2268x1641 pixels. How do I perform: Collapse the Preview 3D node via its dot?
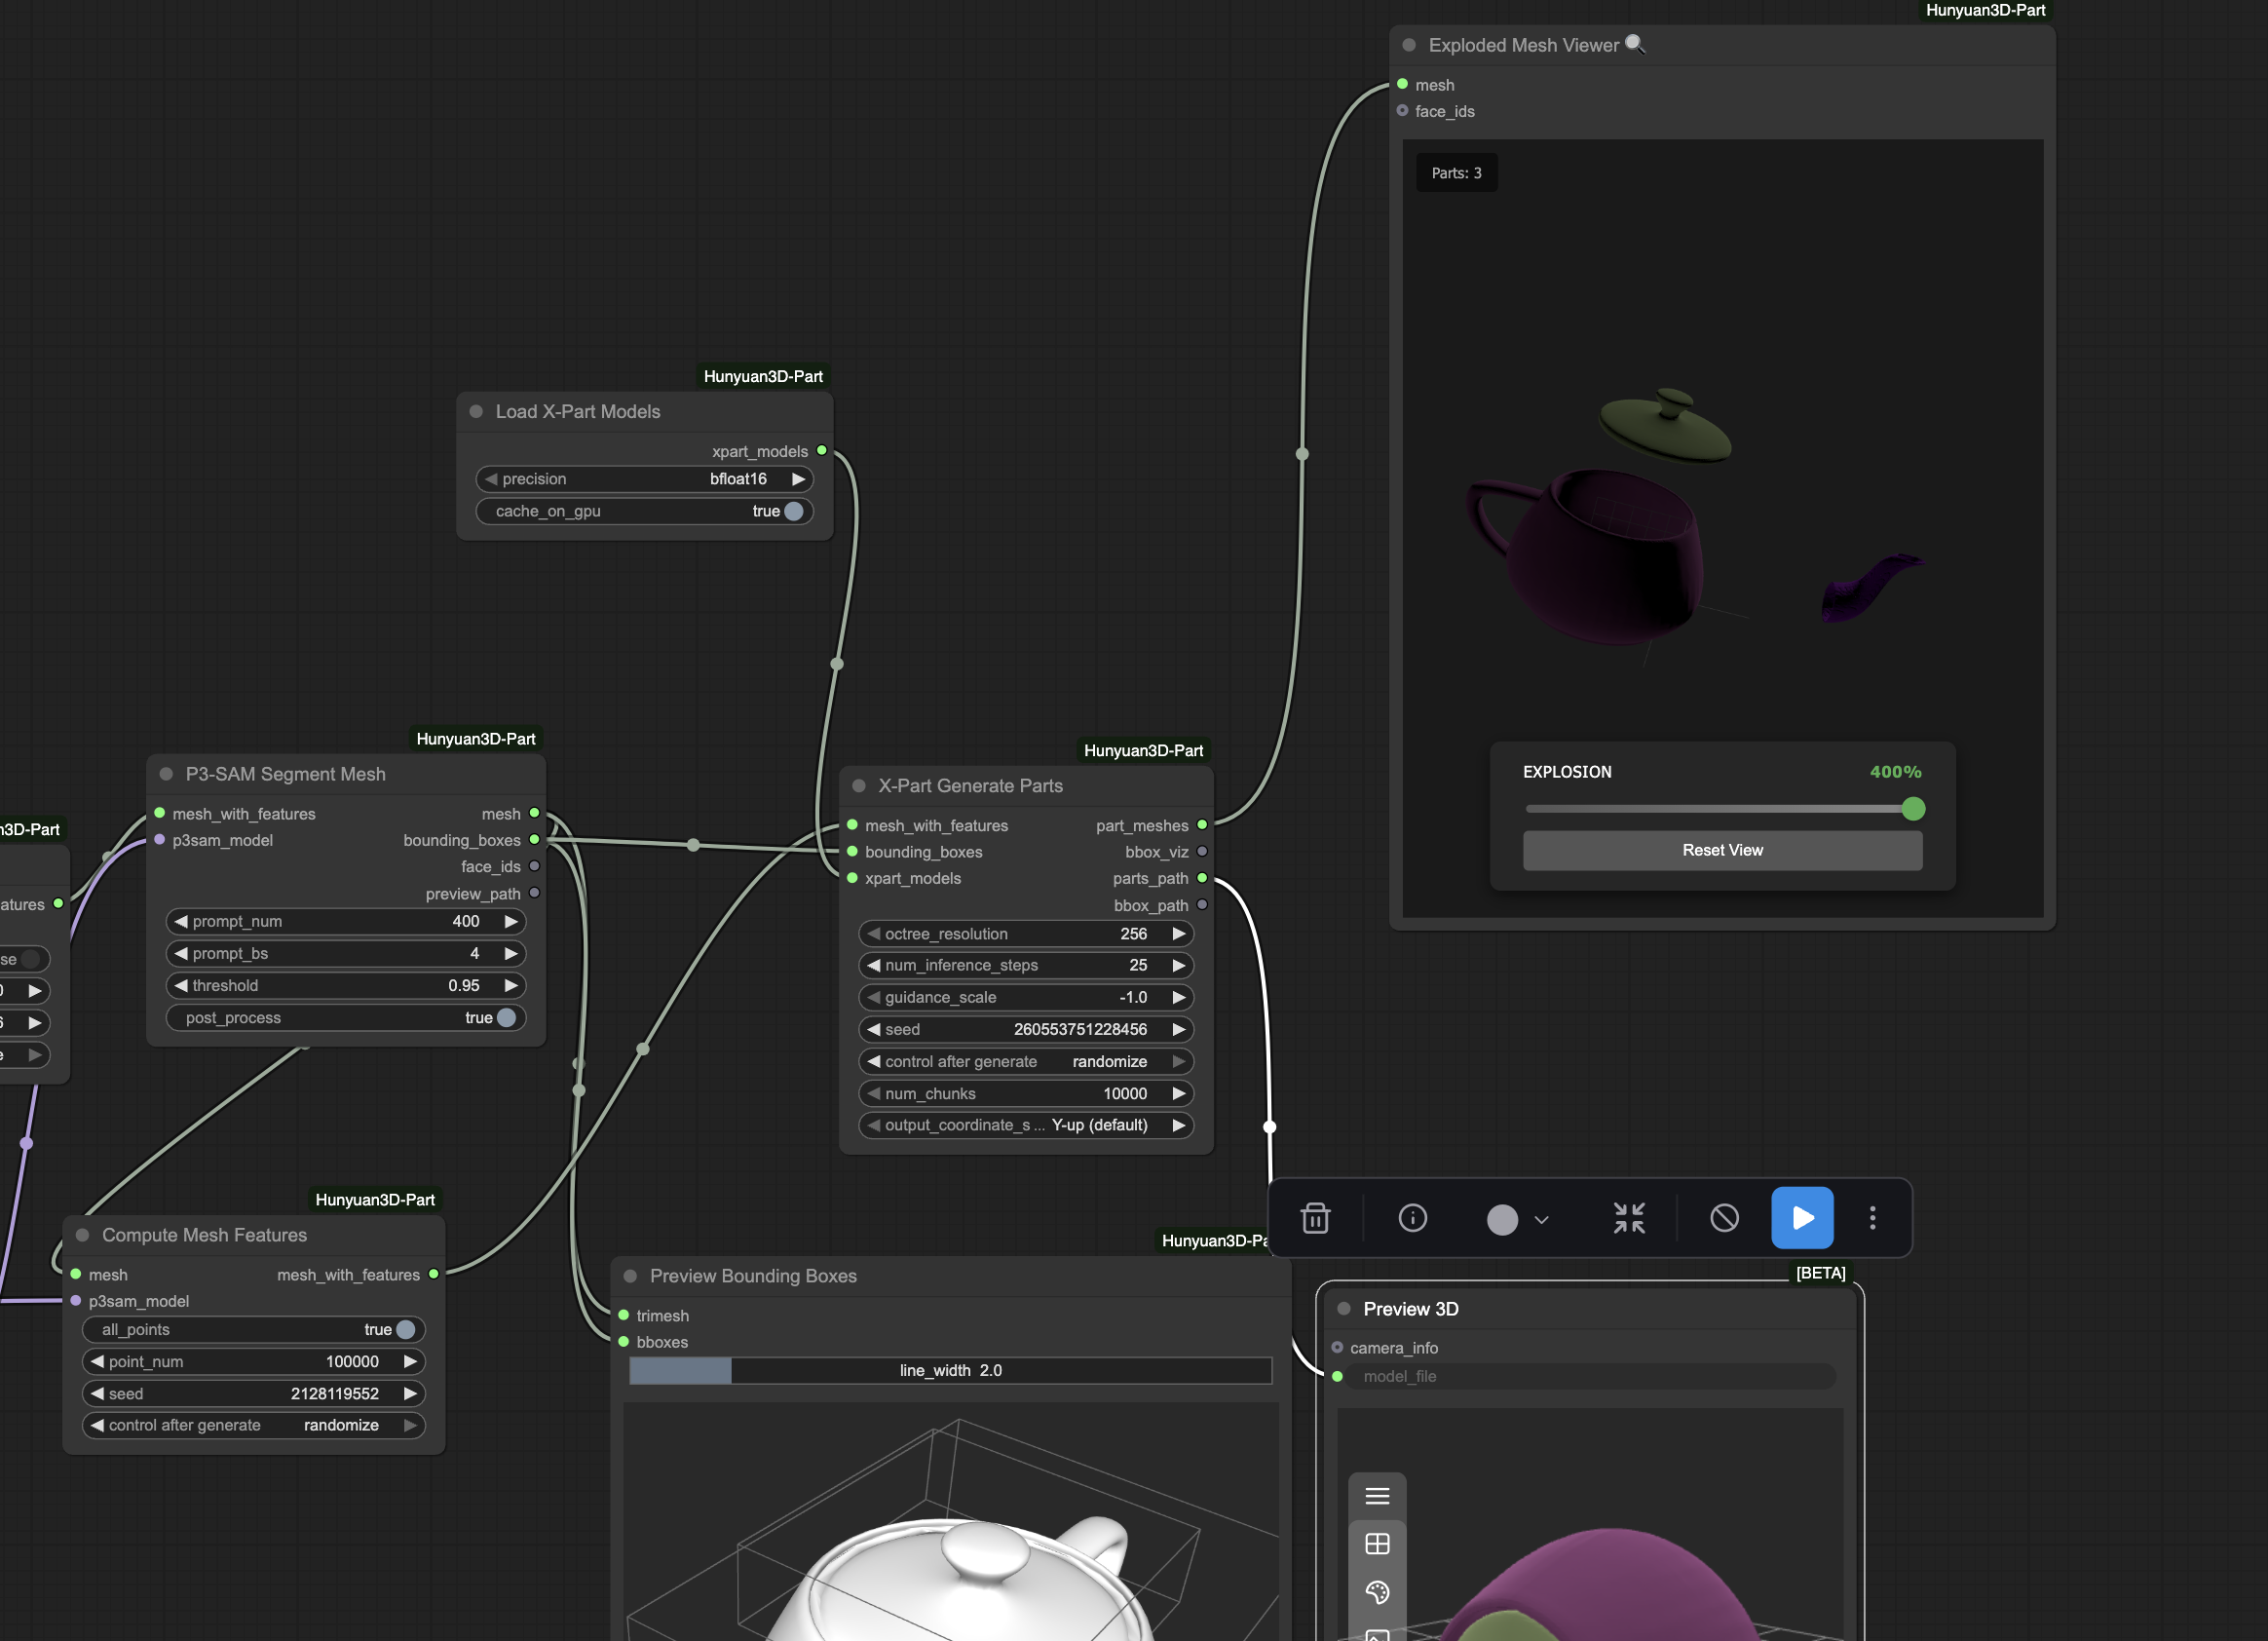click(x=1344, y=1309)
